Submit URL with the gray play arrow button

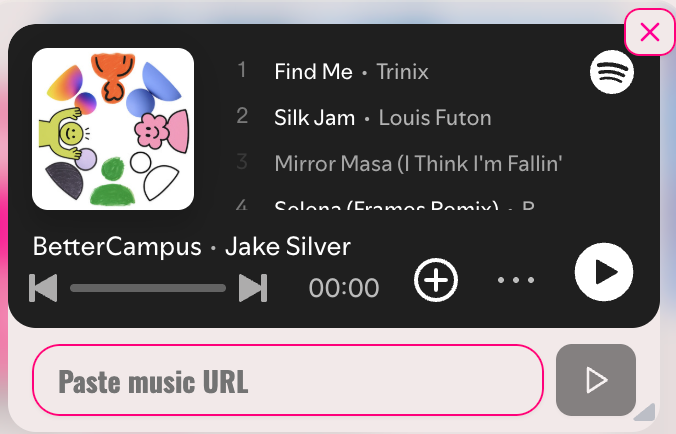coord(596,380)
